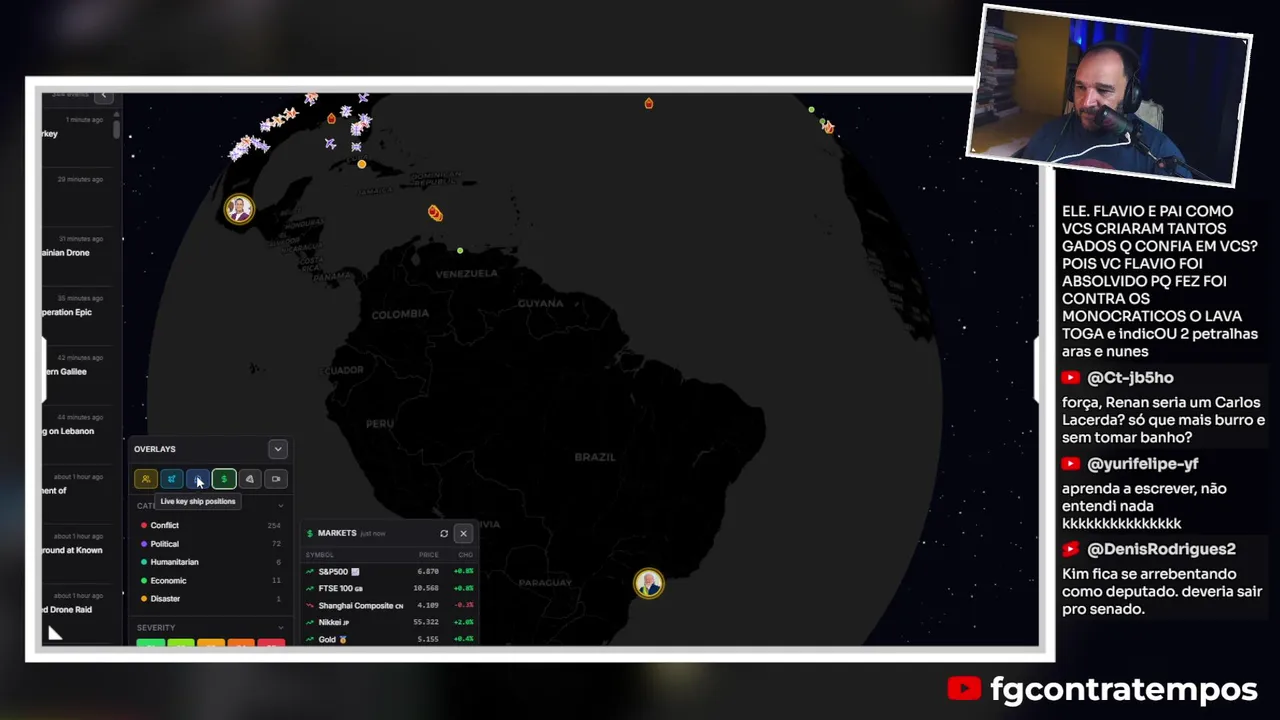Click the Venezuela country label on the globe
1280x720 pixels.
(x=466, y=273)
